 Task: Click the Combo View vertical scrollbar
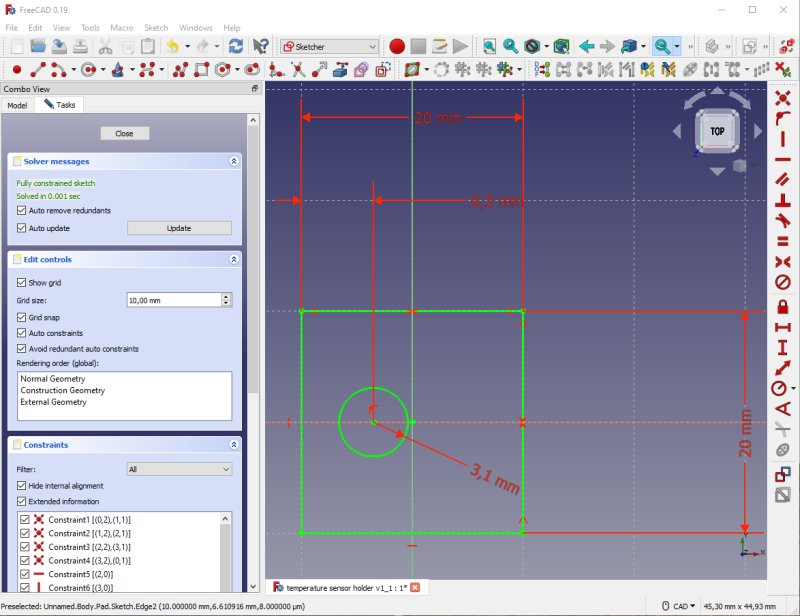253,260
